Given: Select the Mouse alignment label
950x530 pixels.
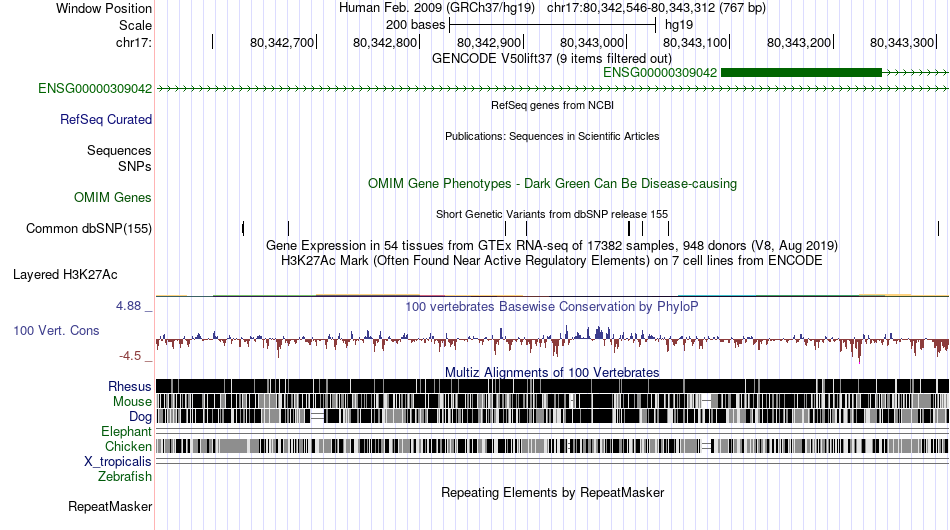Looking at the screenshot, I should [132, 402].
